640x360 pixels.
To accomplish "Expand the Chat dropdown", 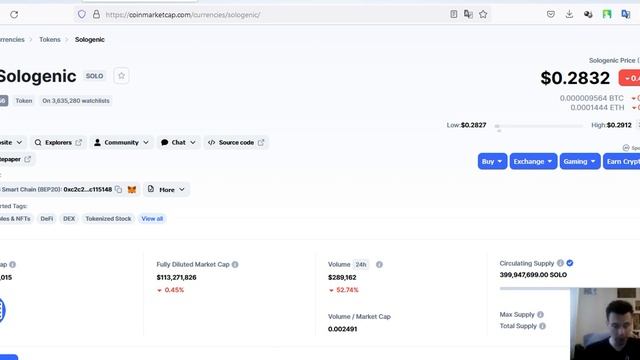I will 178,142.
